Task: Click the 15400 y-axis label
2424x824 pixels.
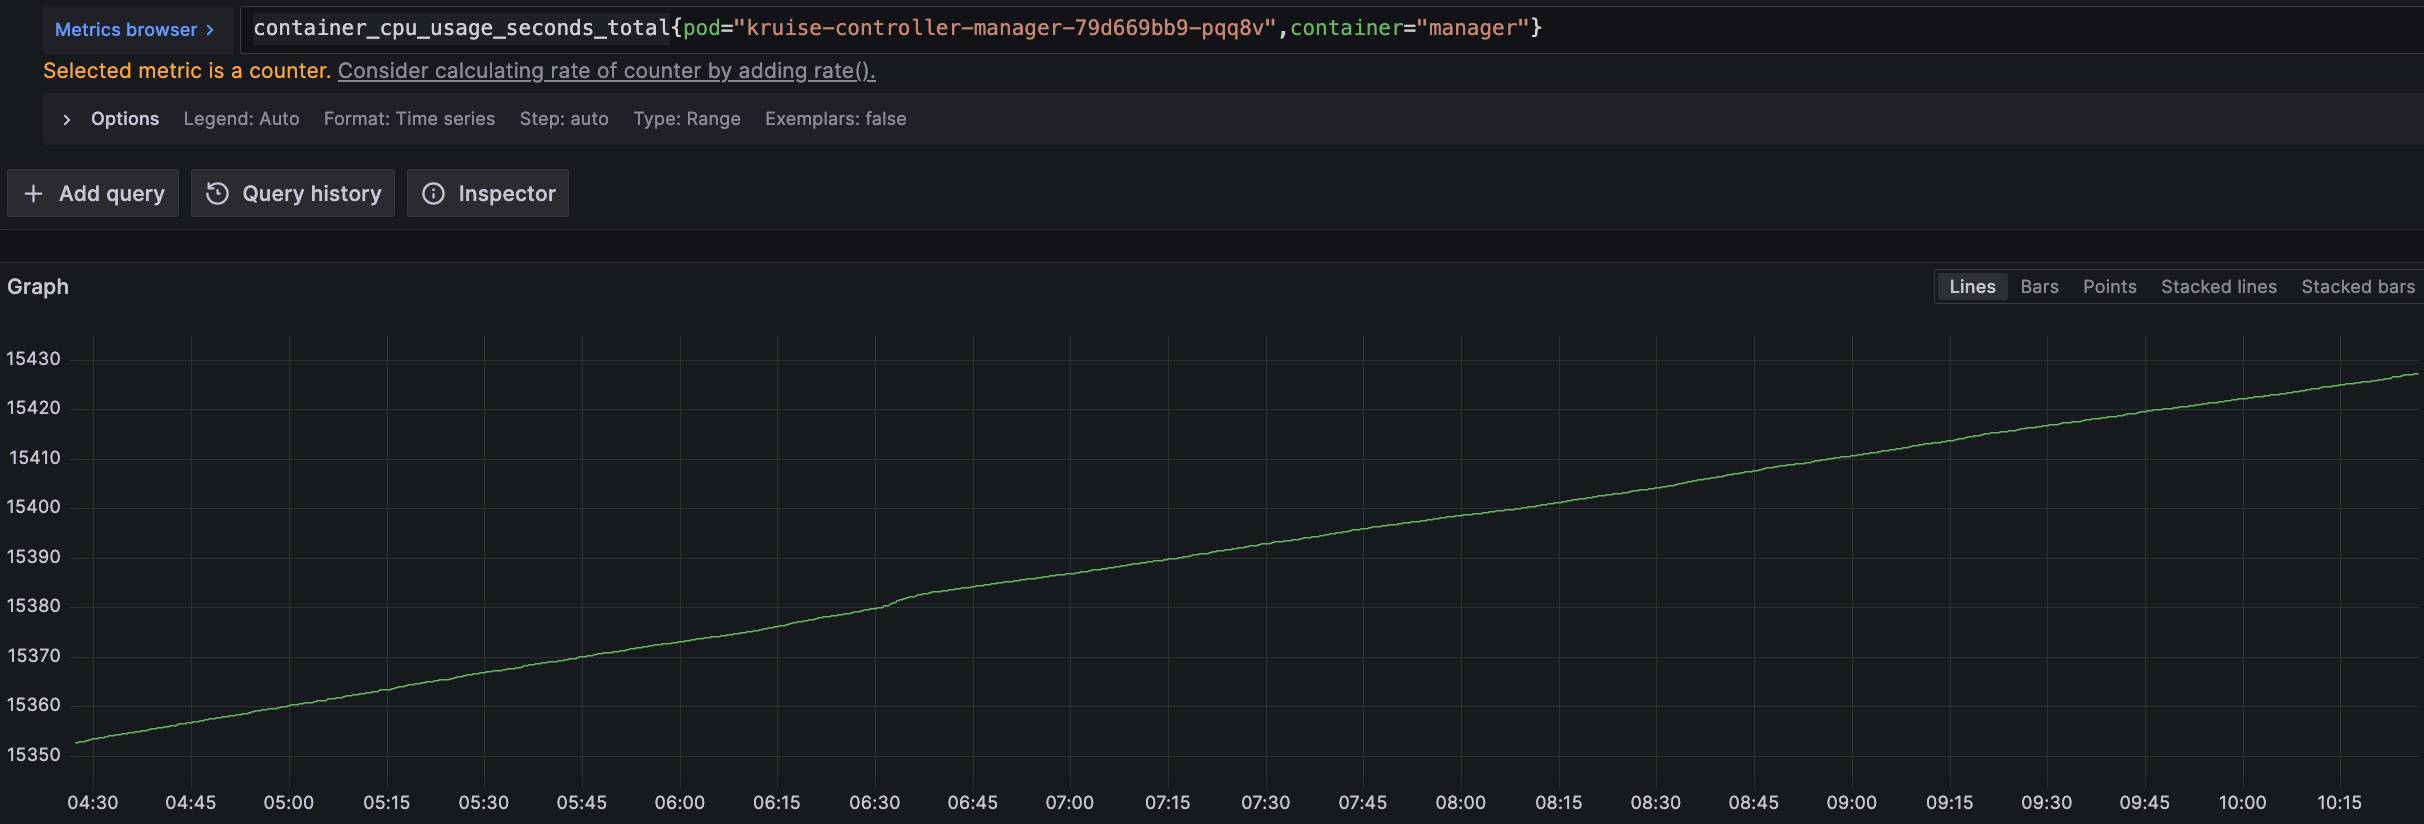Action: tap(34, 507)
